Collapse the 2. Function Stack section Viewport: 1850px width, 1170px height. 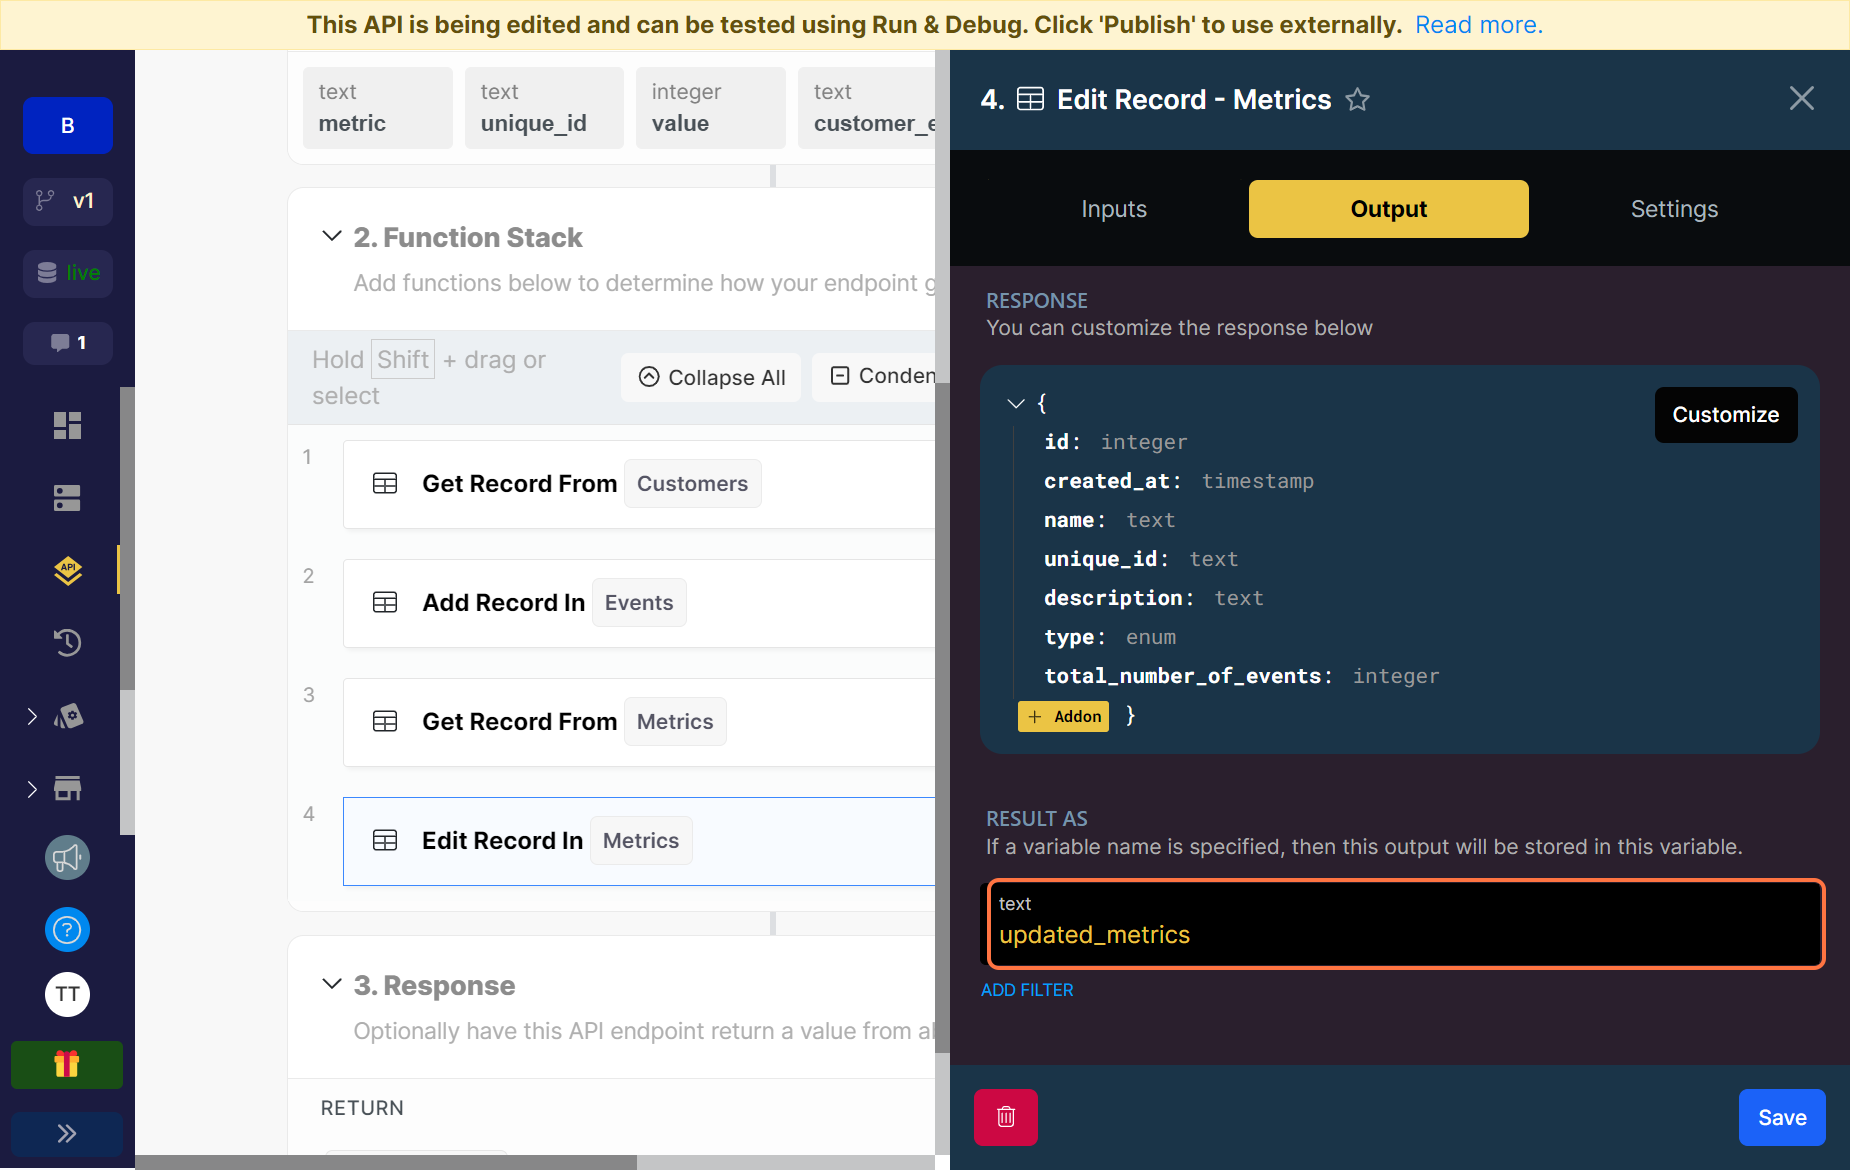click(332, 236)
